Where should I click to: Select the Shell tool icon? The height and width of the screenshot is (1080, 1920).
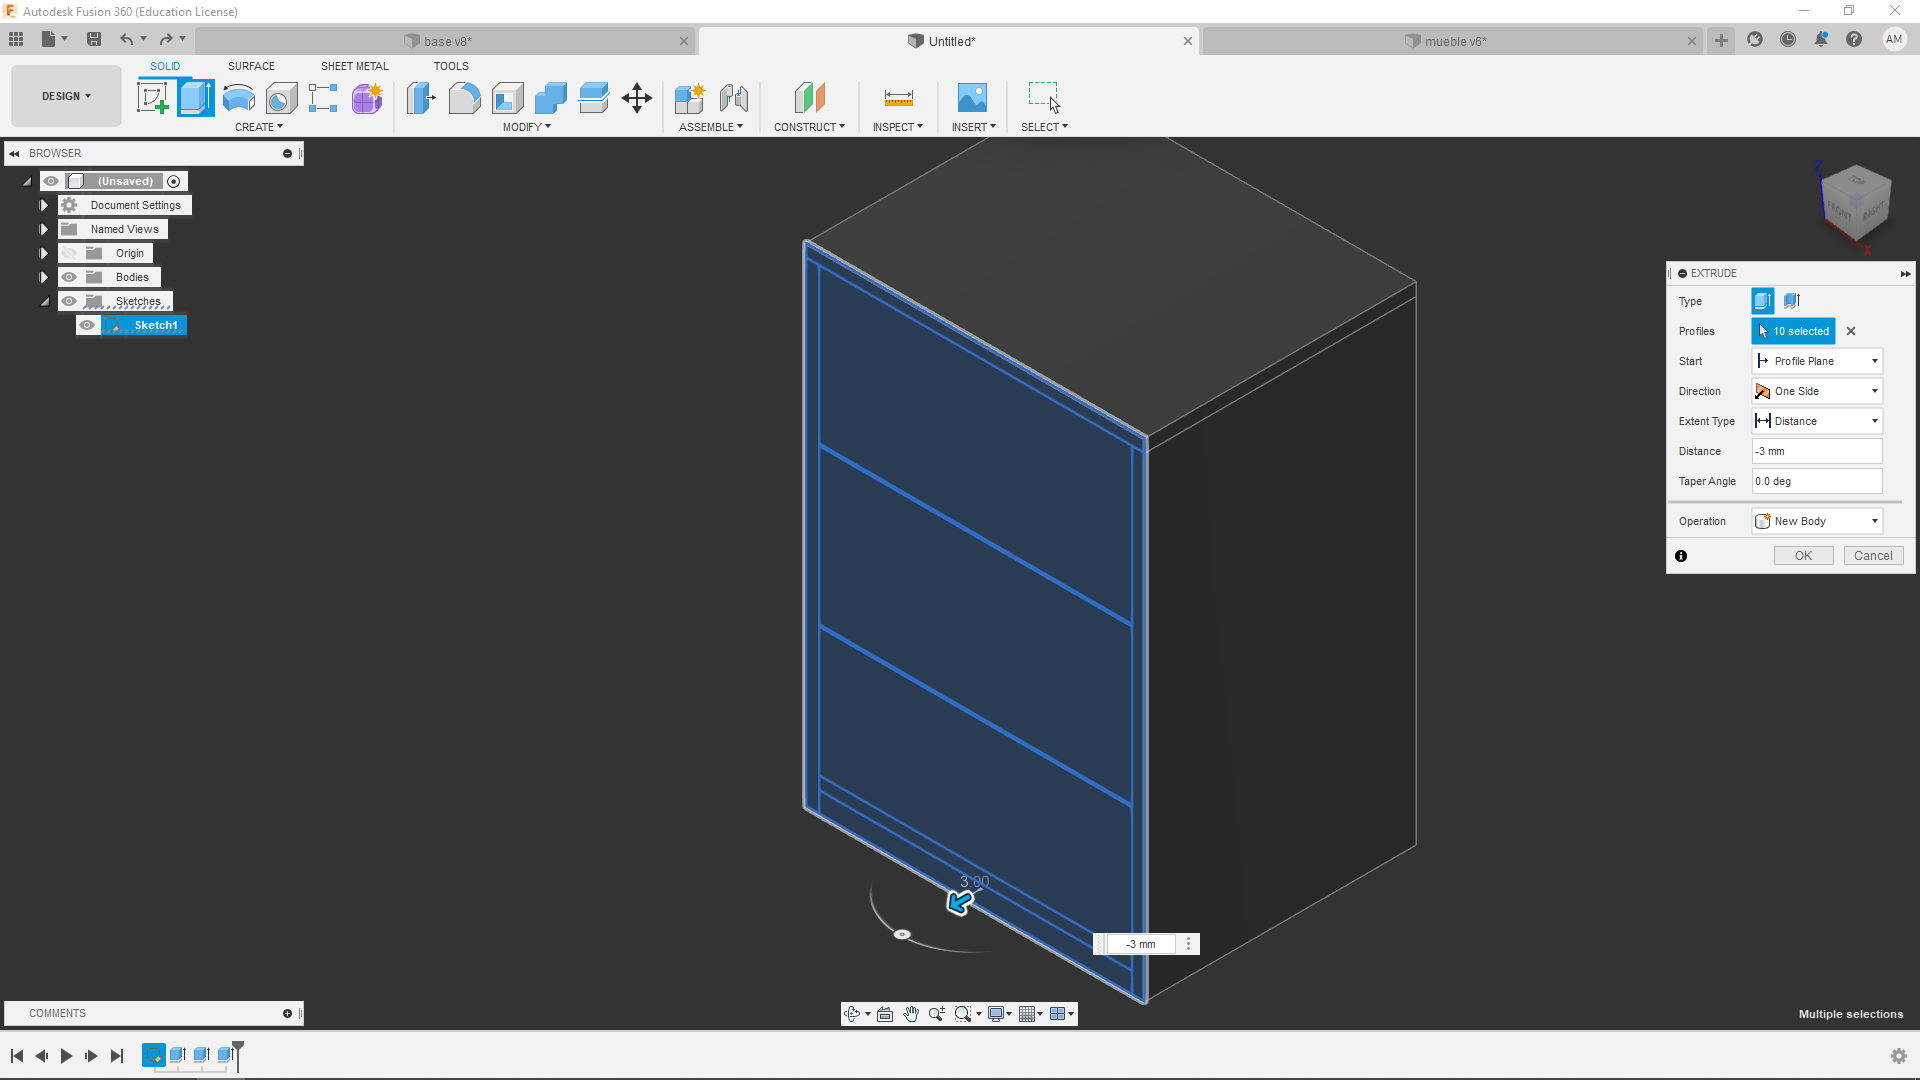[508, 98]
